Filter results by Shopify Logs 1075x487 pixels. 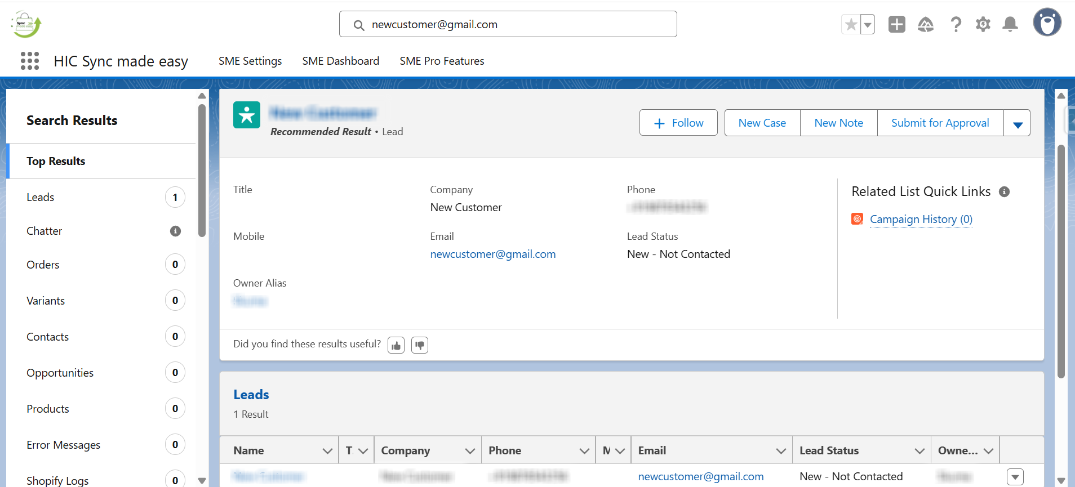(101, 481)
